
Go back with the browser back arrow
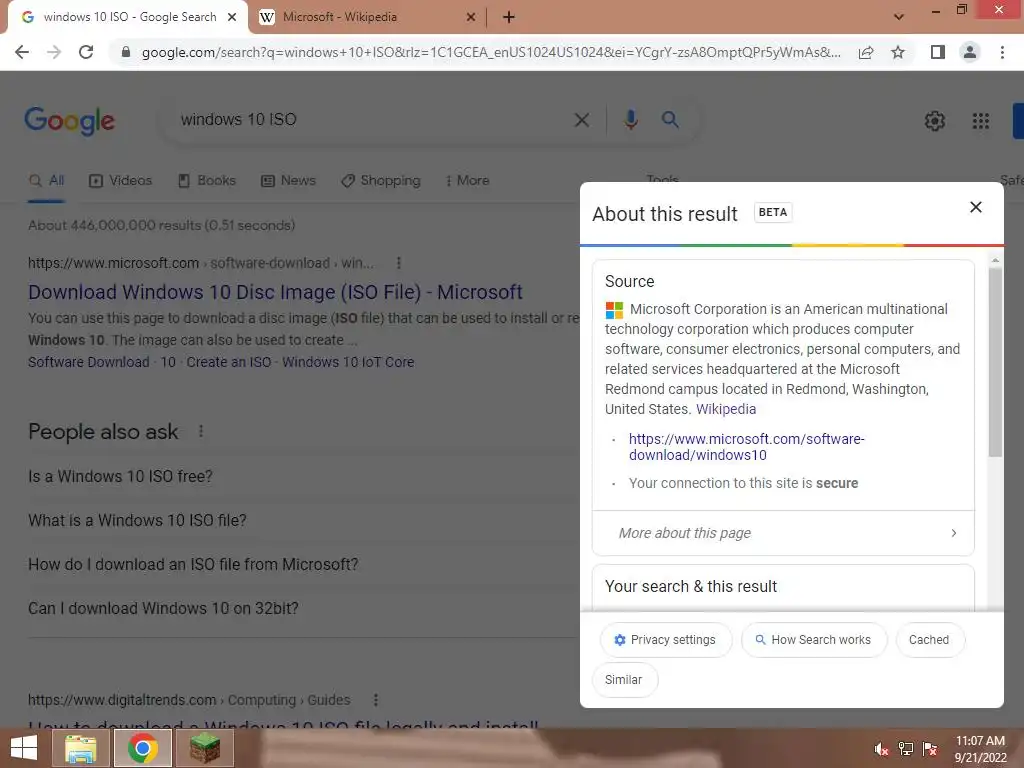22,52
